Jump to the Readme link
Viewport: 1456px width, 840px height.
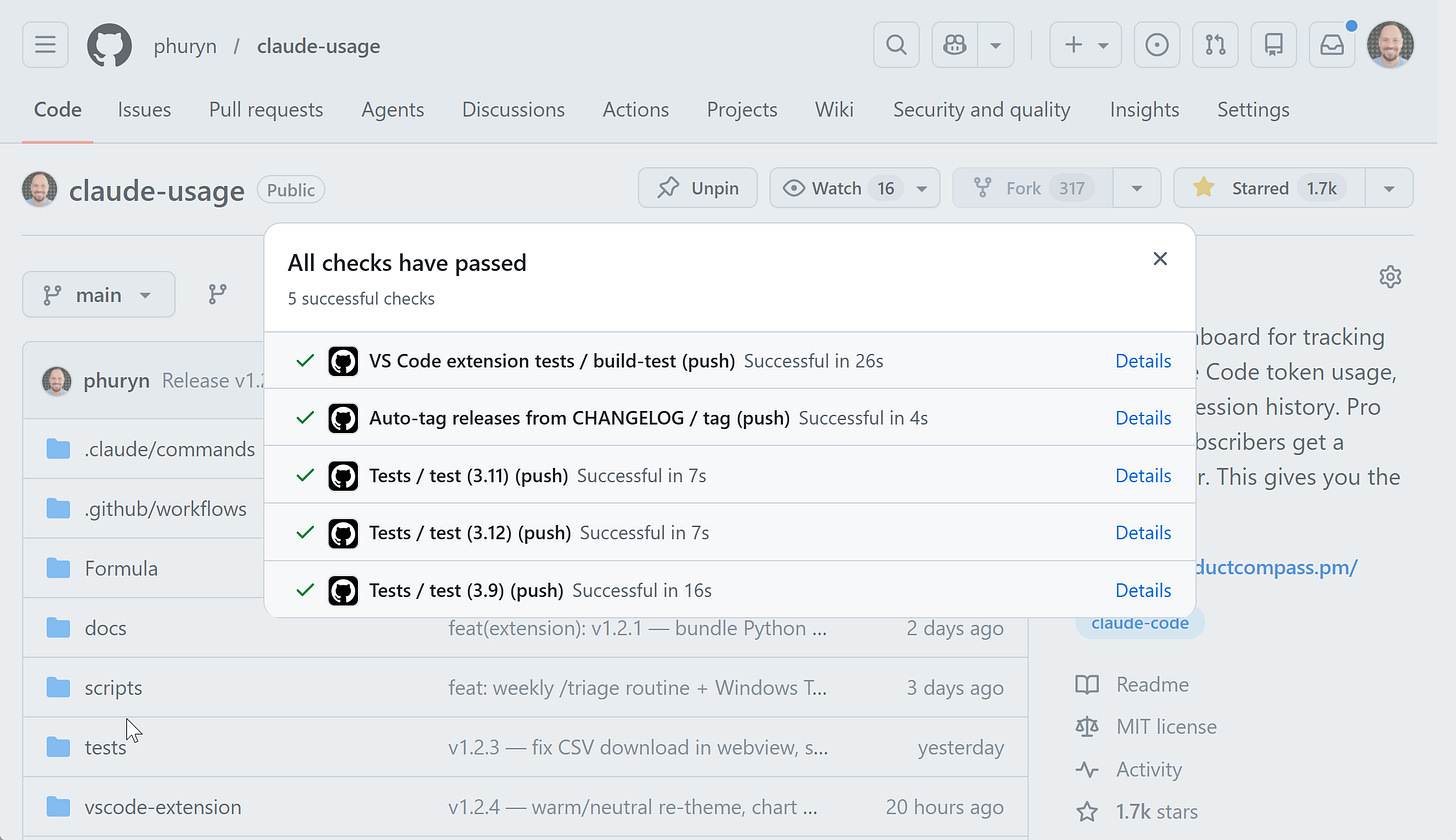(x=1151, y=685)
